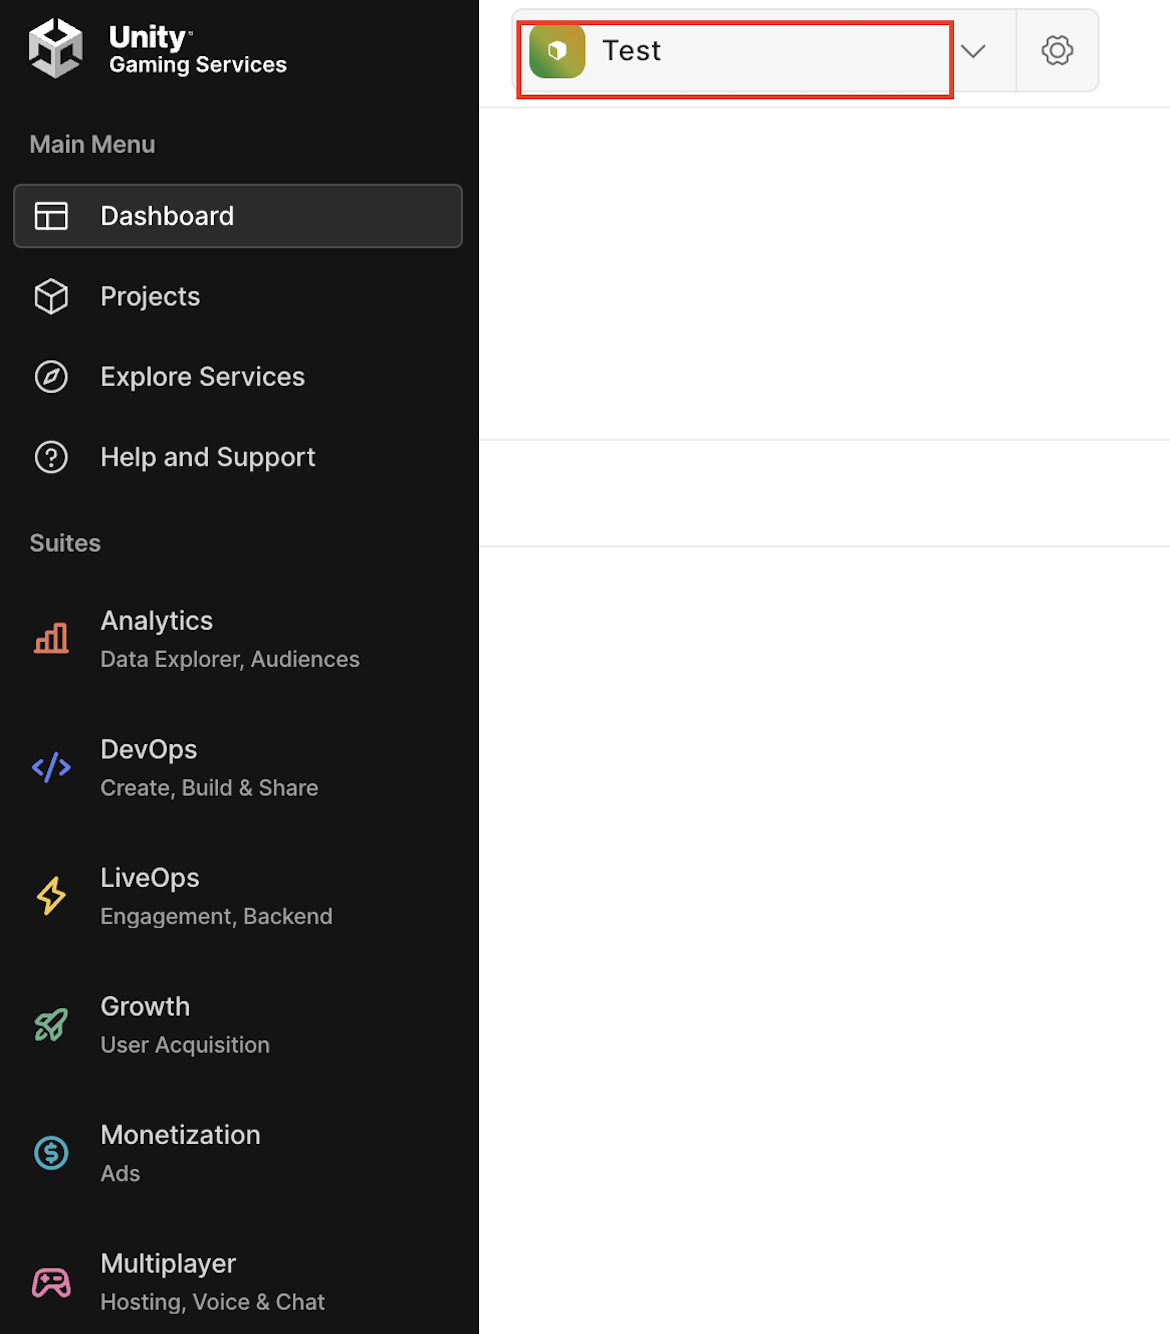Click the LiveOps lightning bolt icon

pos(51,896)
